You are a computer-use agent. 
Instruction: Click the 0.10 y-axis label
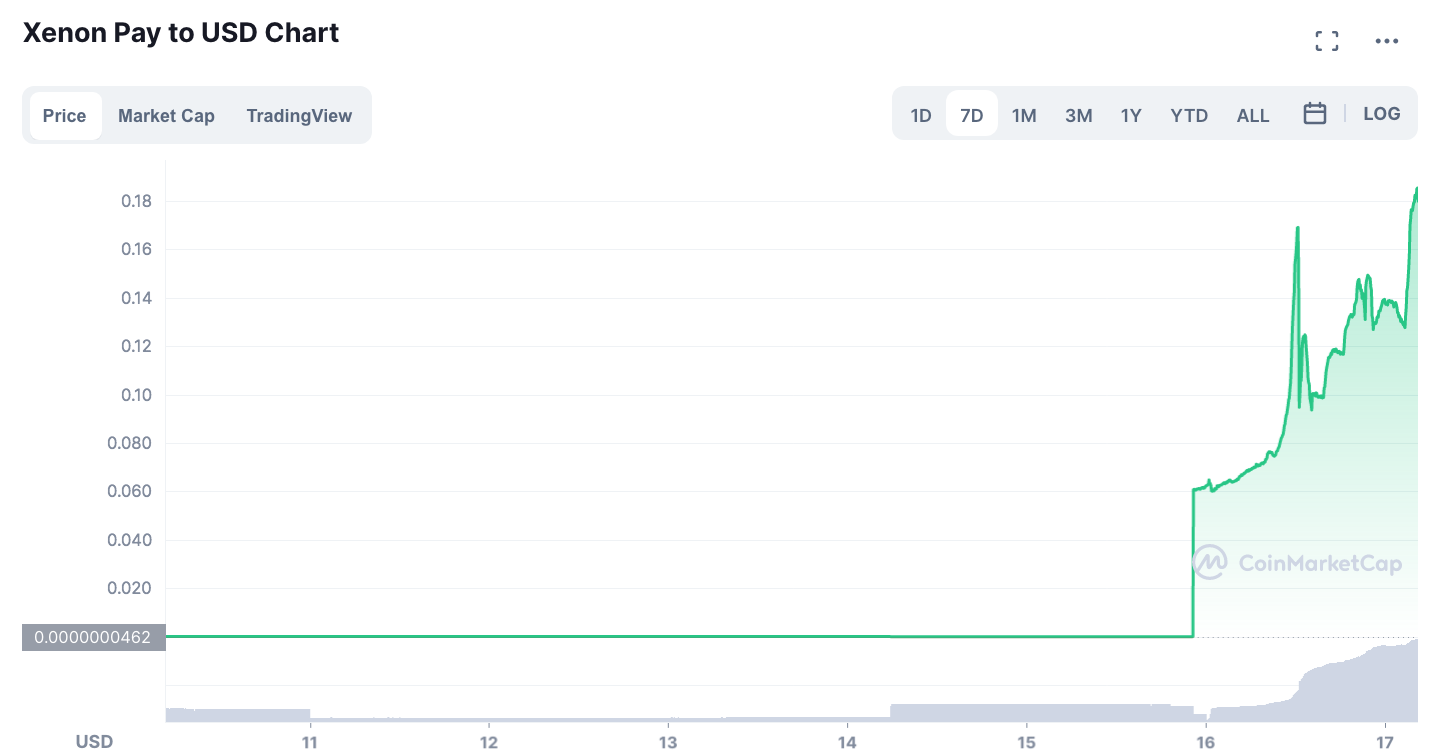135,395
